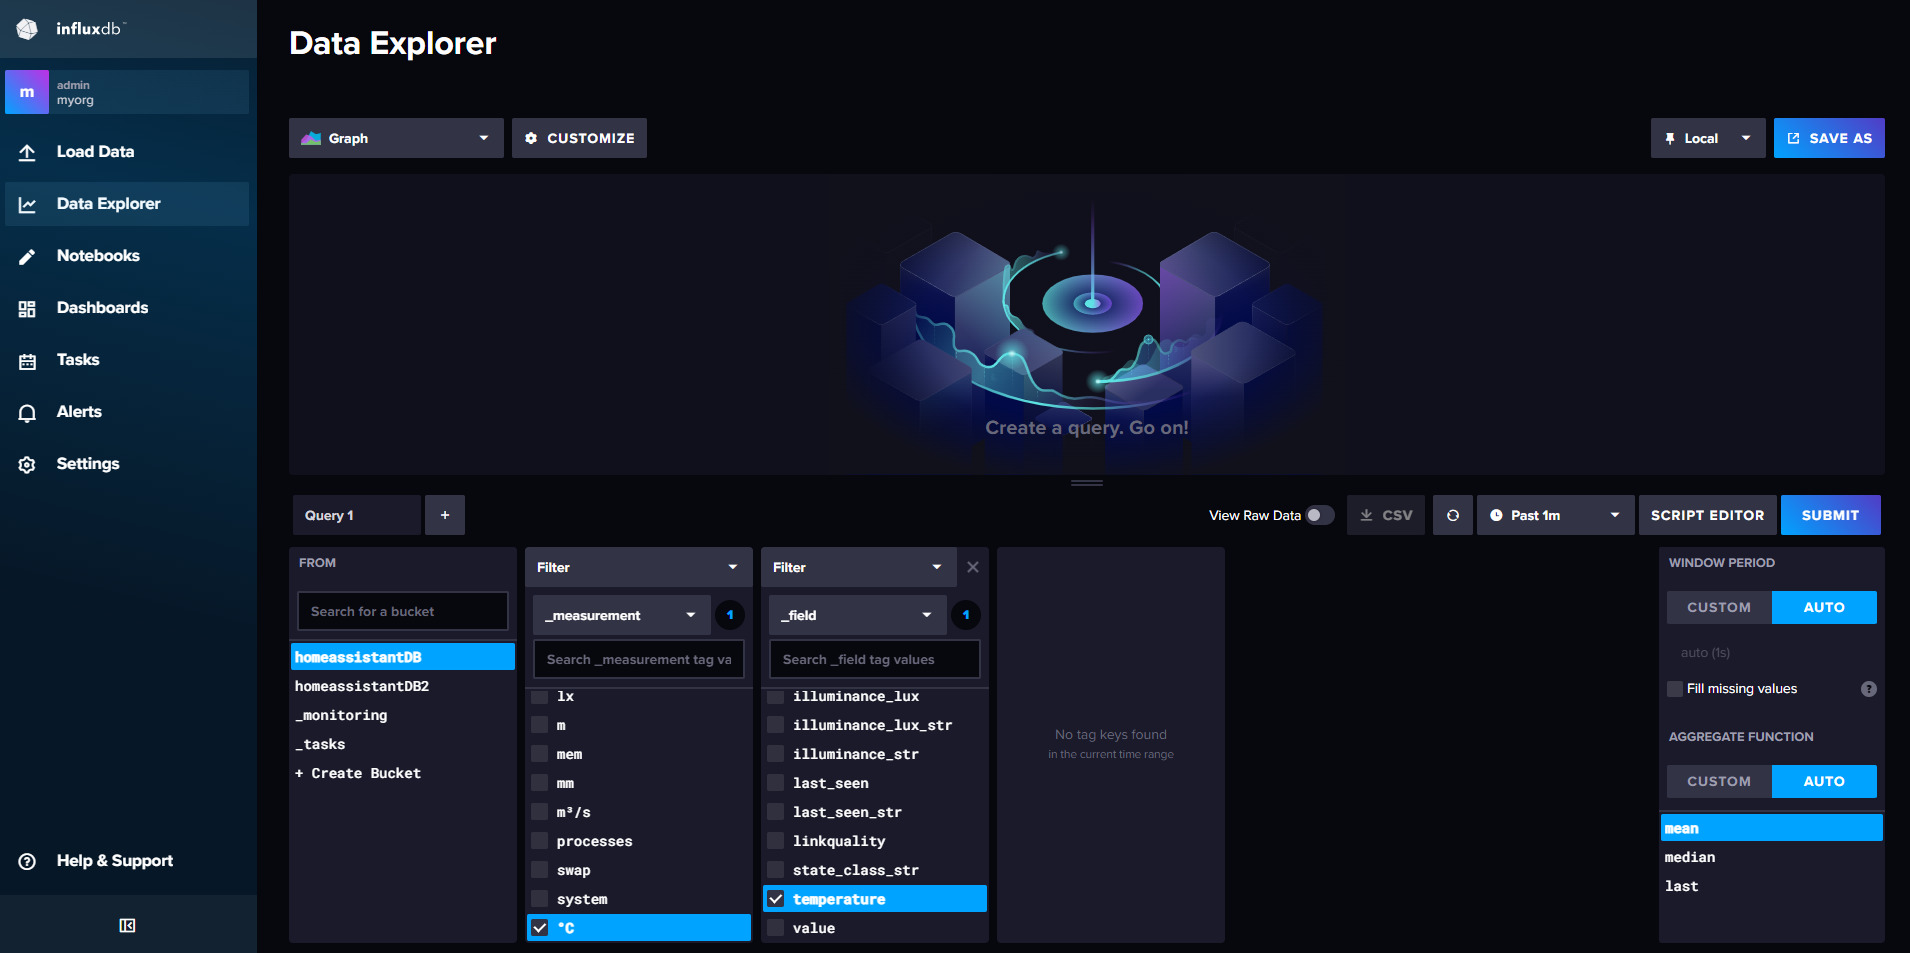Download results as CSV
Screen dimensions: 1910x953
tap(1386, 515)
